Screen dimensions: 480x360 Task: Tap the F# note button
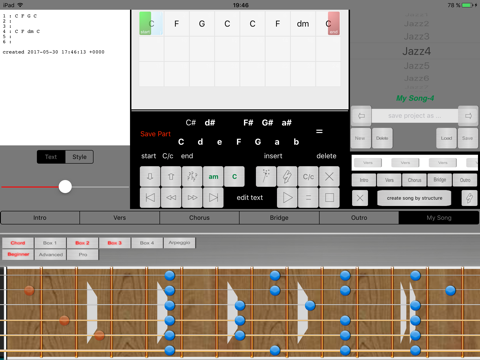248,123
